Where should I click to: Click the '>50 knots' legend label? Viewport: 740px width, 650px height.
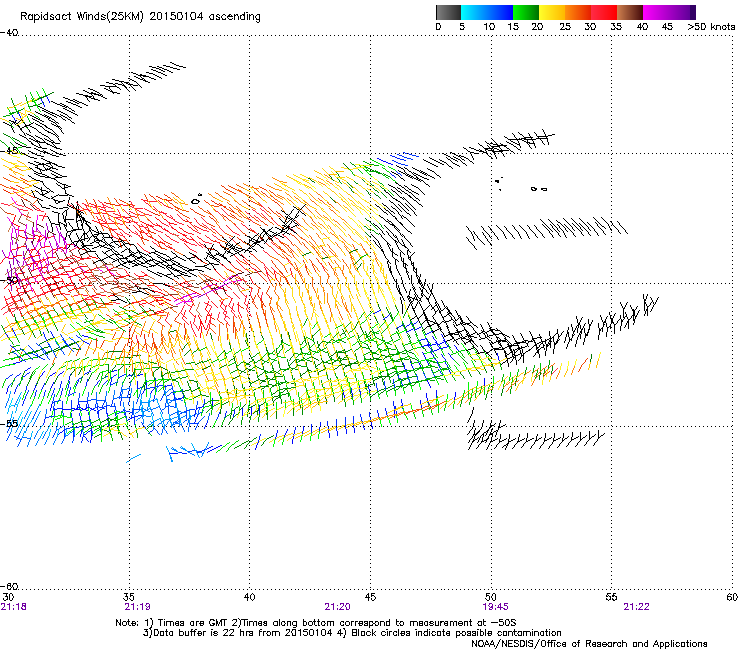pyautogui.click(x=711, y=27)
